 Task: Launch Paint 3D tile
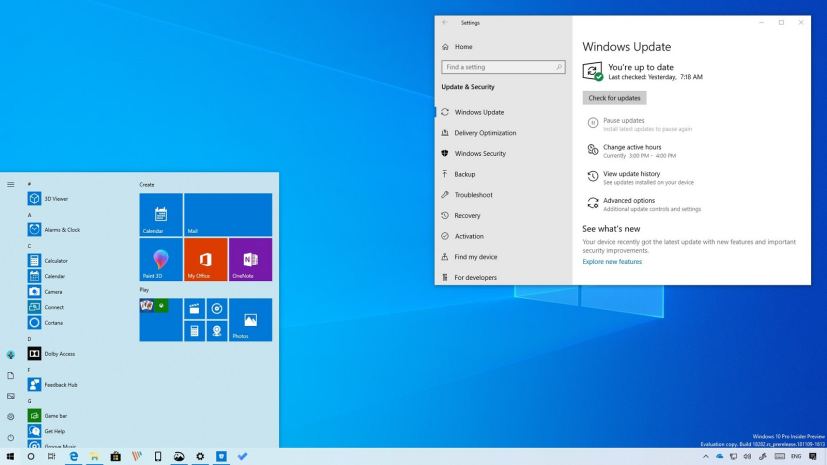click(161, 259)
